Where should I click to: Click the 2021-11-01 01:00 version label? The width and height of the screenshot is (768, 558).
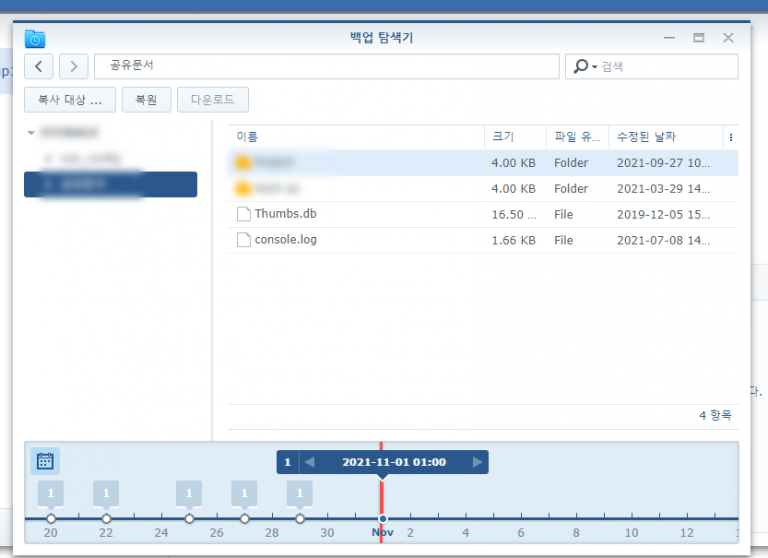394,462
